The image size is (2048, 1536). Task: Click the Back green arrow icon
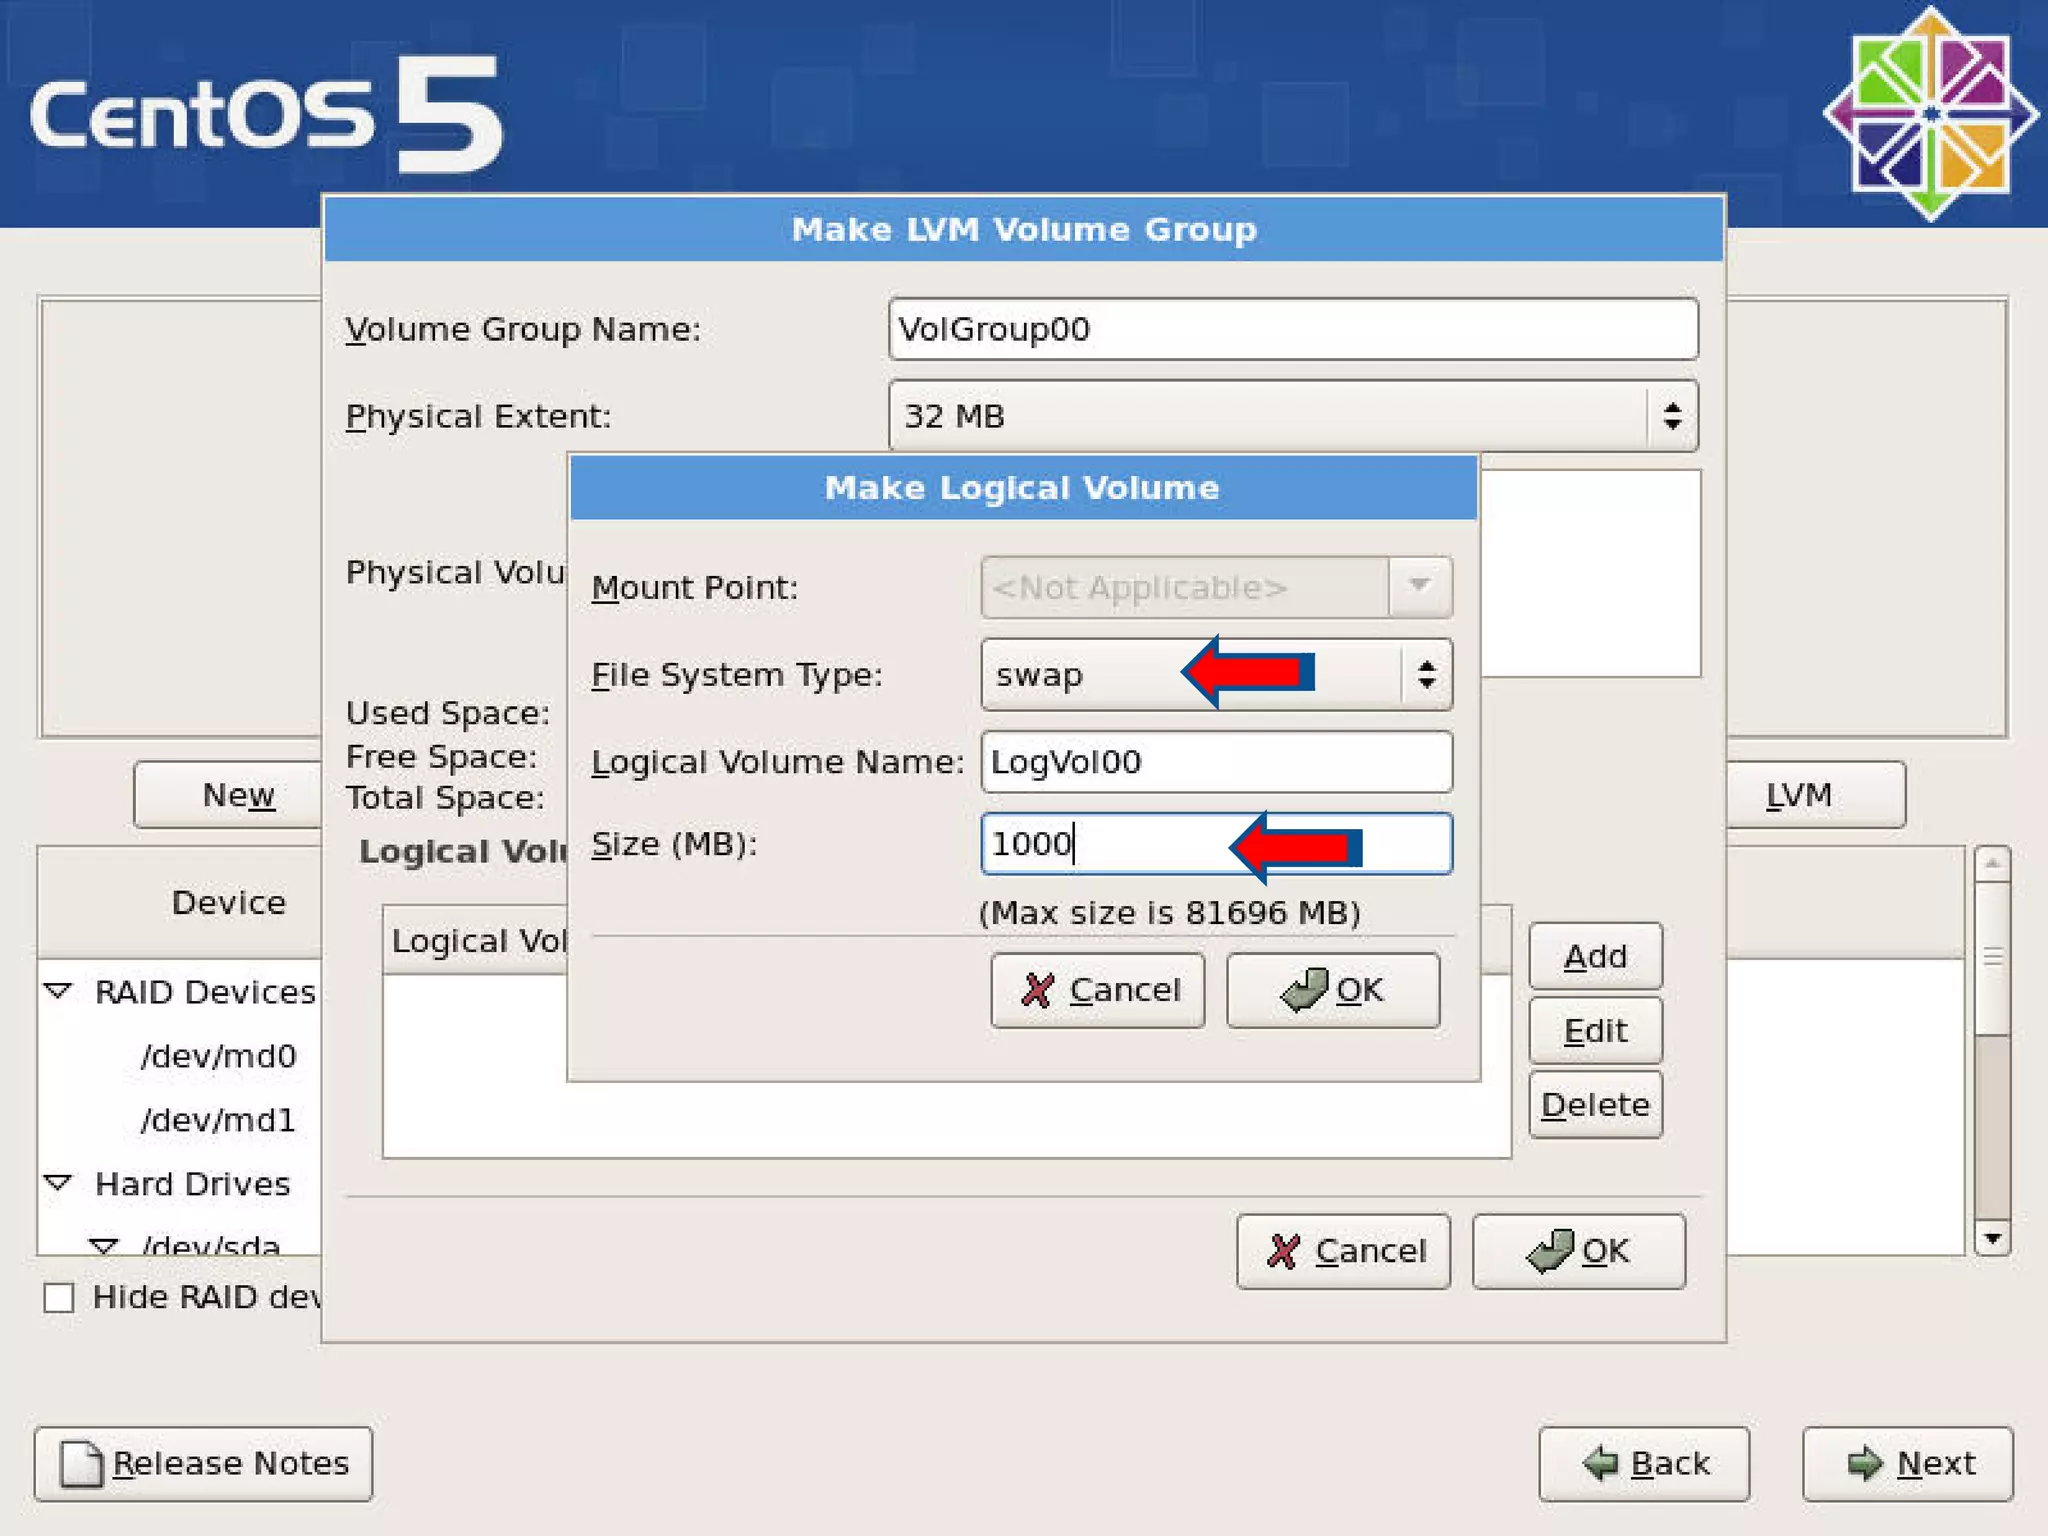[x=1601, y=1464]
